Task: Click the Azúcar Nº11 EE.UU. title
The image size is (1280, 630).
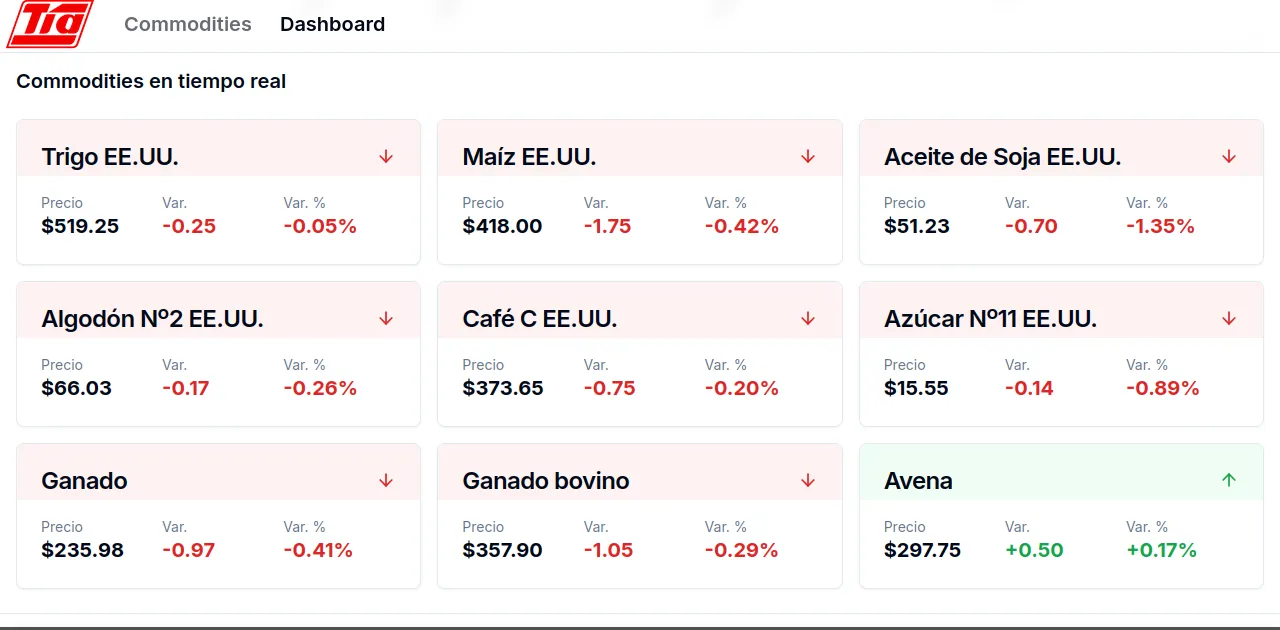Action: point(990,318)
